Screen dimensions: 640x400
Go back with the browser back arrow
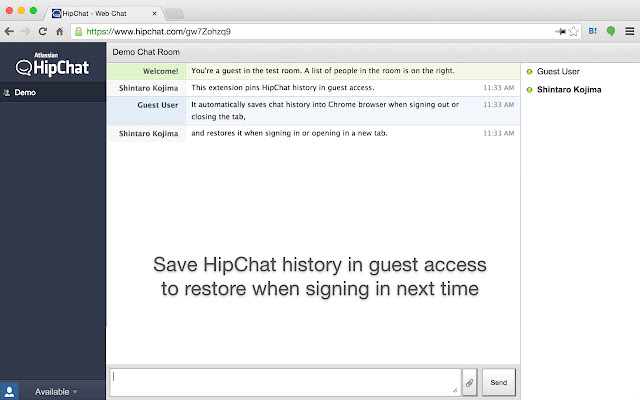coord(9,31)
